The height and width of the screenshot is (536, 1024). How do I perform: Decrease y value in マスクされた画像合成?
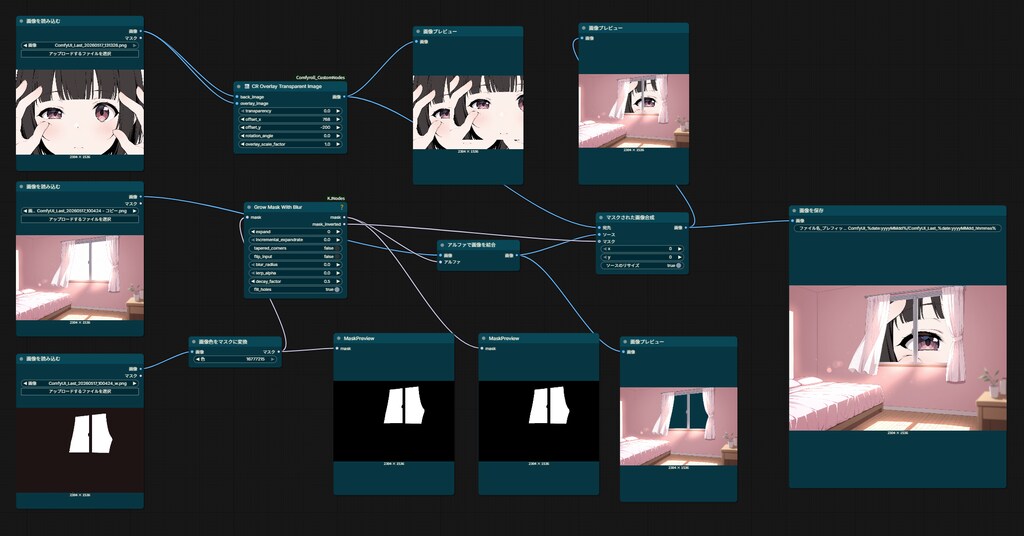click(605, 257)
